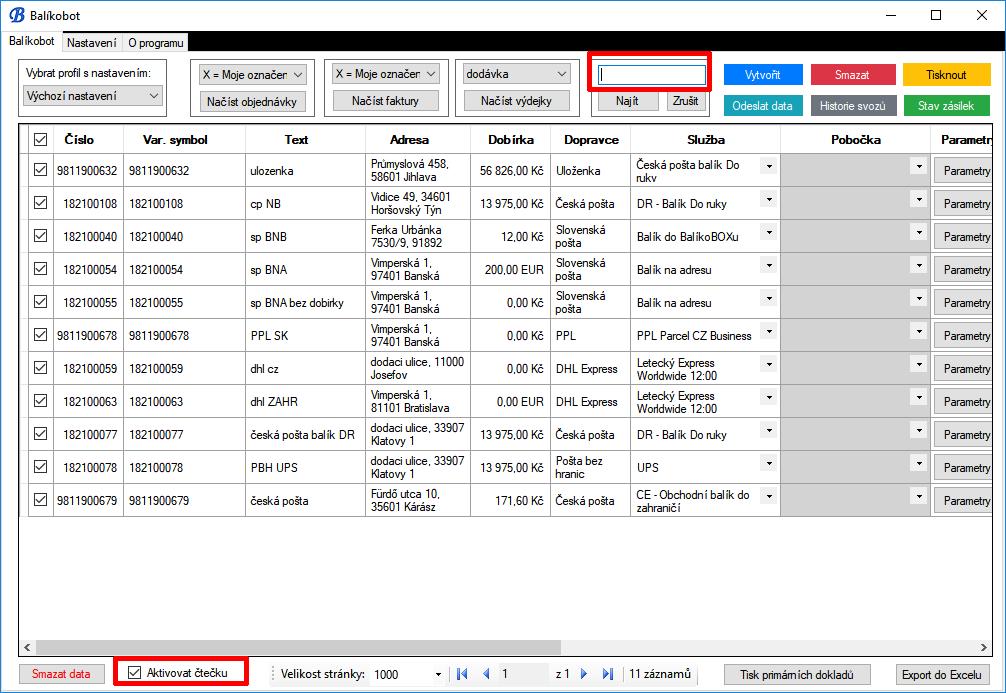This screenshot has height=693, width=1006.
Task: Open the O programu tab
Action: 155,42
